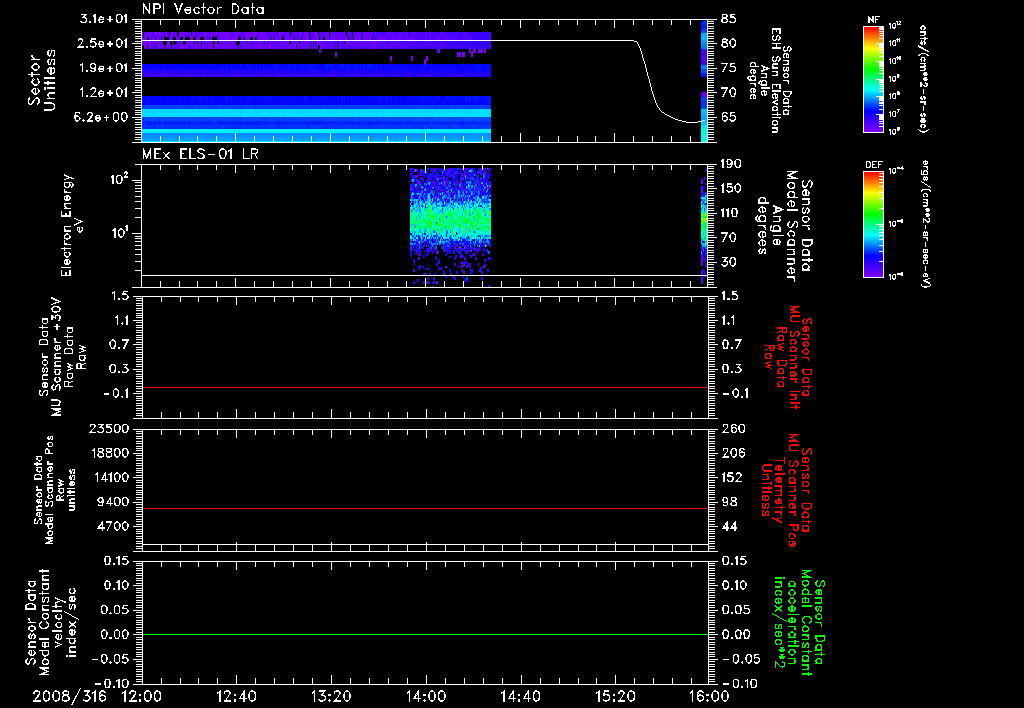
Task: Click the 'Electron Energy eV' axis title
Action: 72,225
